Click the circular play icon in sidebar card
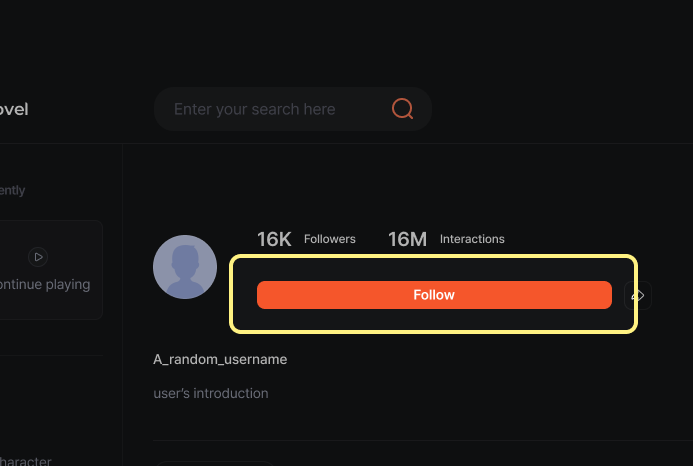 [38, 257]
